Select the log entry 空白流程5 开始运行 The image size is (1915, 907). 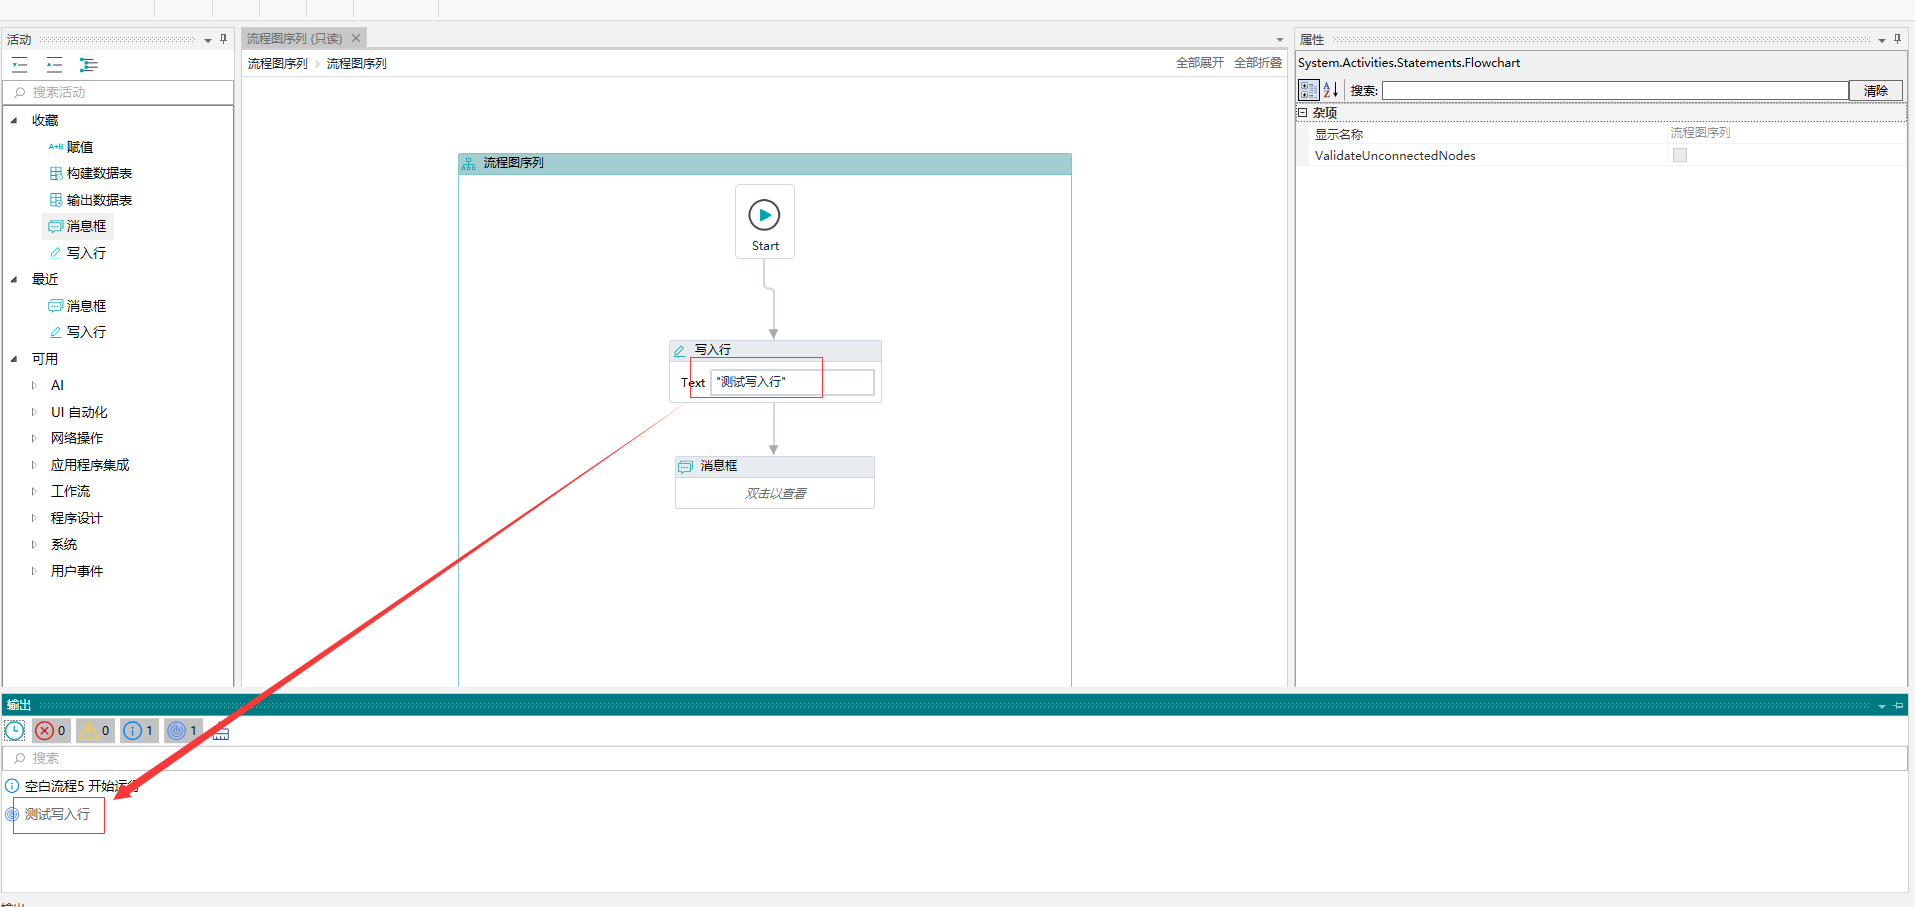[x=81, y=786]
